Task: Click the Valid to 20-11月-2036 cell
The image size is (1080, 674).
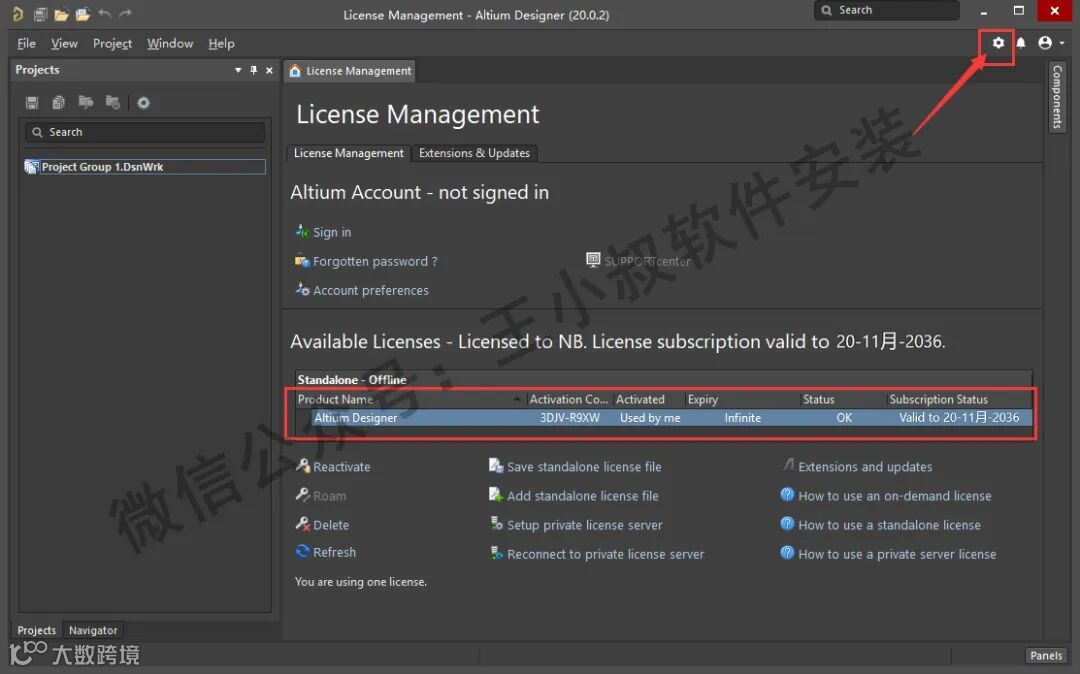Action: (959, 418)
